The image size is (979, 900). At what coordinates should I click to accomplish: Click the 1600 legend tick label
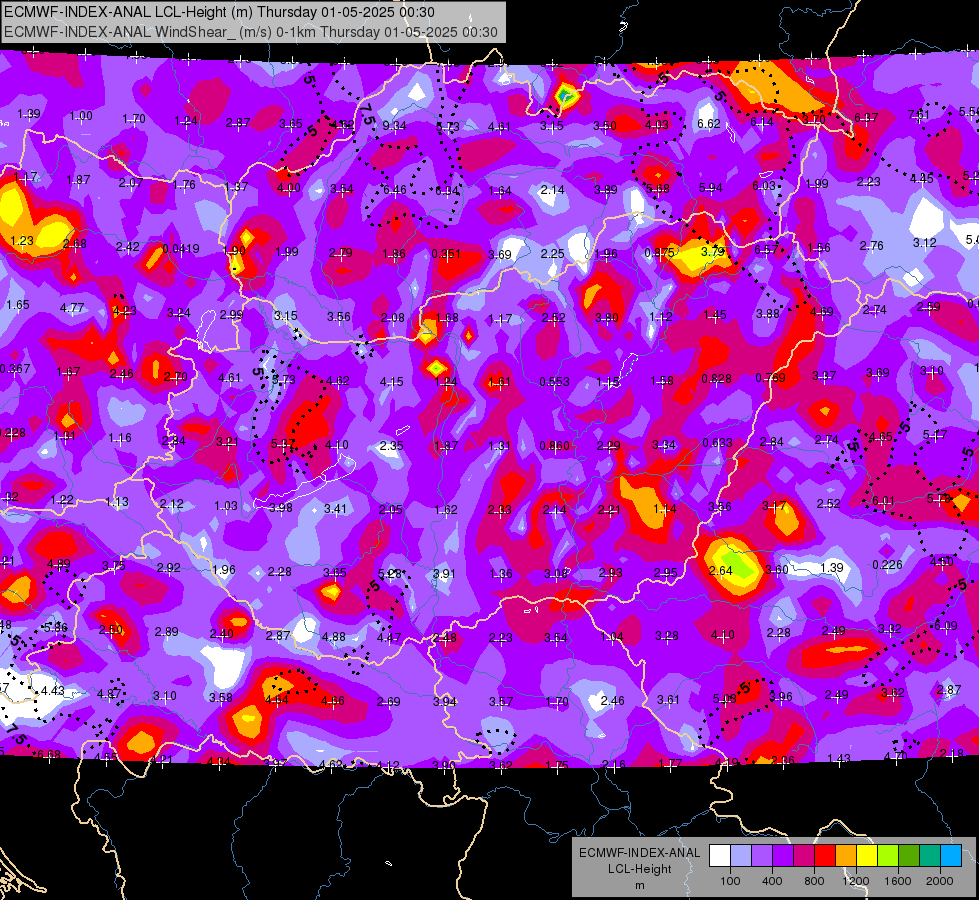point(898,881)
